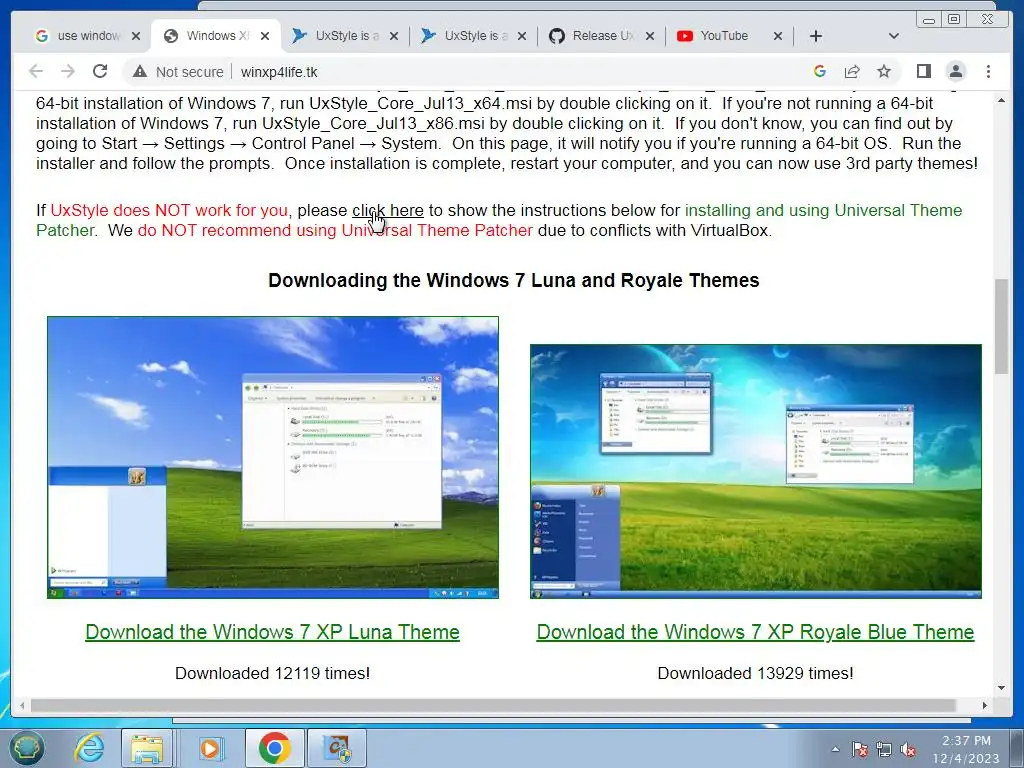
Task: Open the Royale Blue theme preview image
Action: (756, 471)
